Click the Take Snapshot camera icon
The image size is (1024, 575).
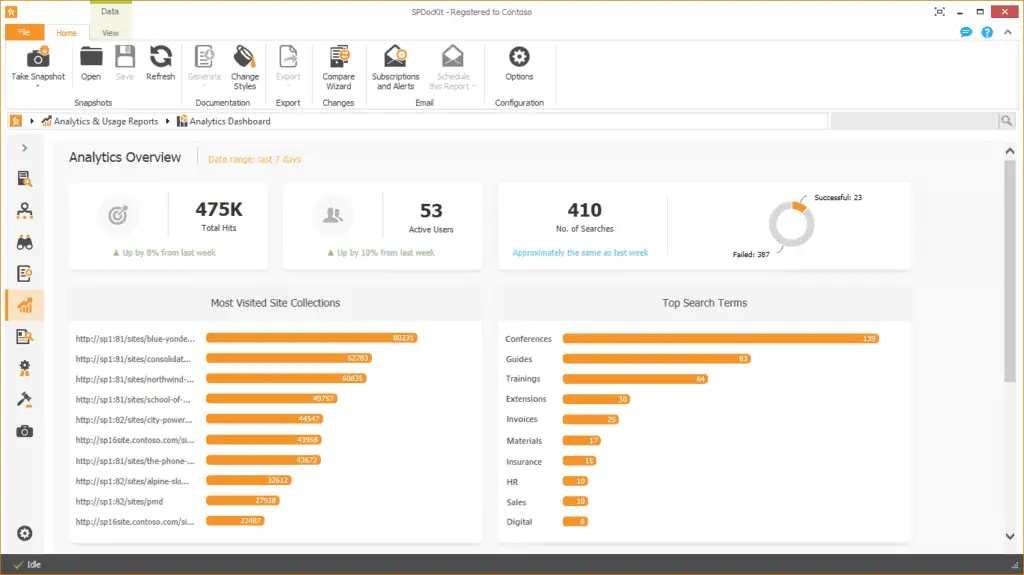pos(38,58)
